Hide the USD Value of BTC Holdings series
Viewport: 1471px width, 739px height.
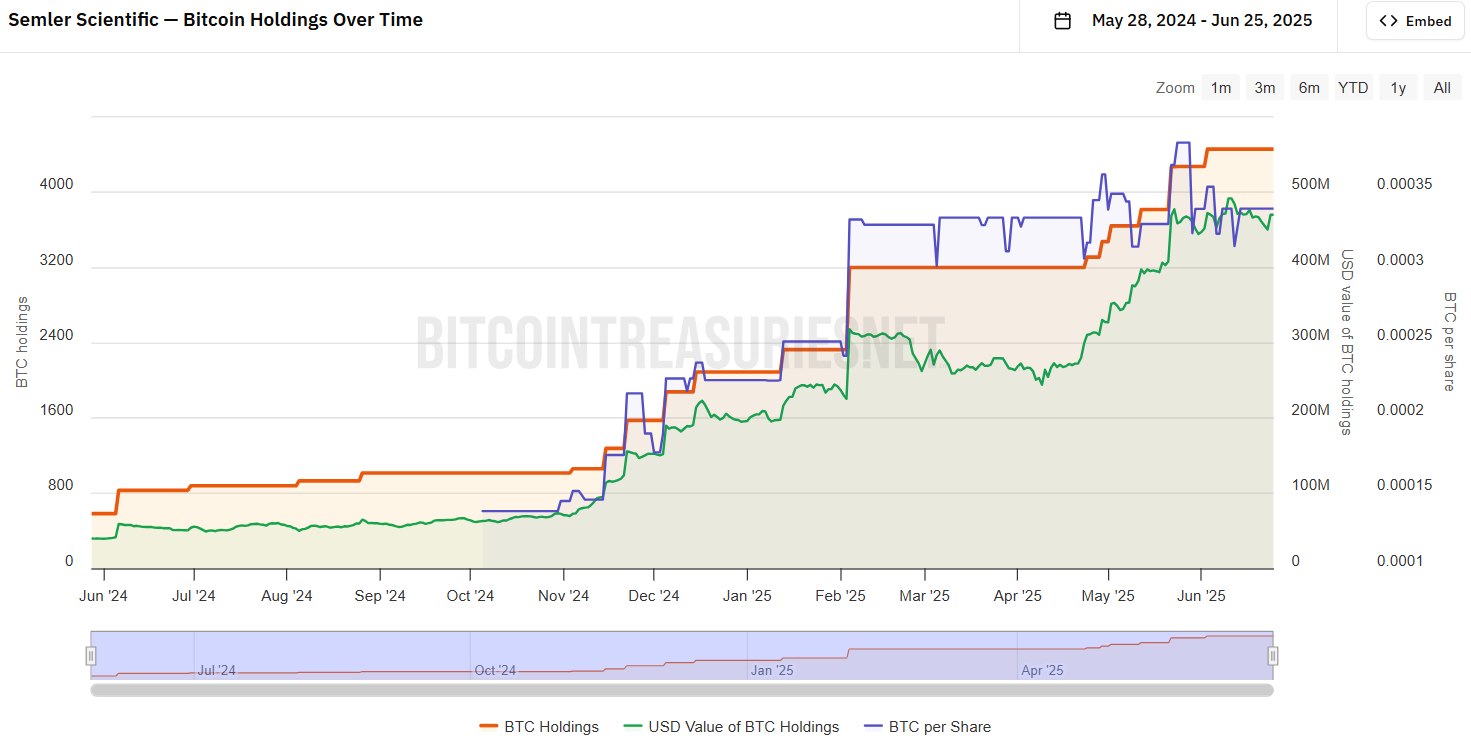[x=743, y=727]
